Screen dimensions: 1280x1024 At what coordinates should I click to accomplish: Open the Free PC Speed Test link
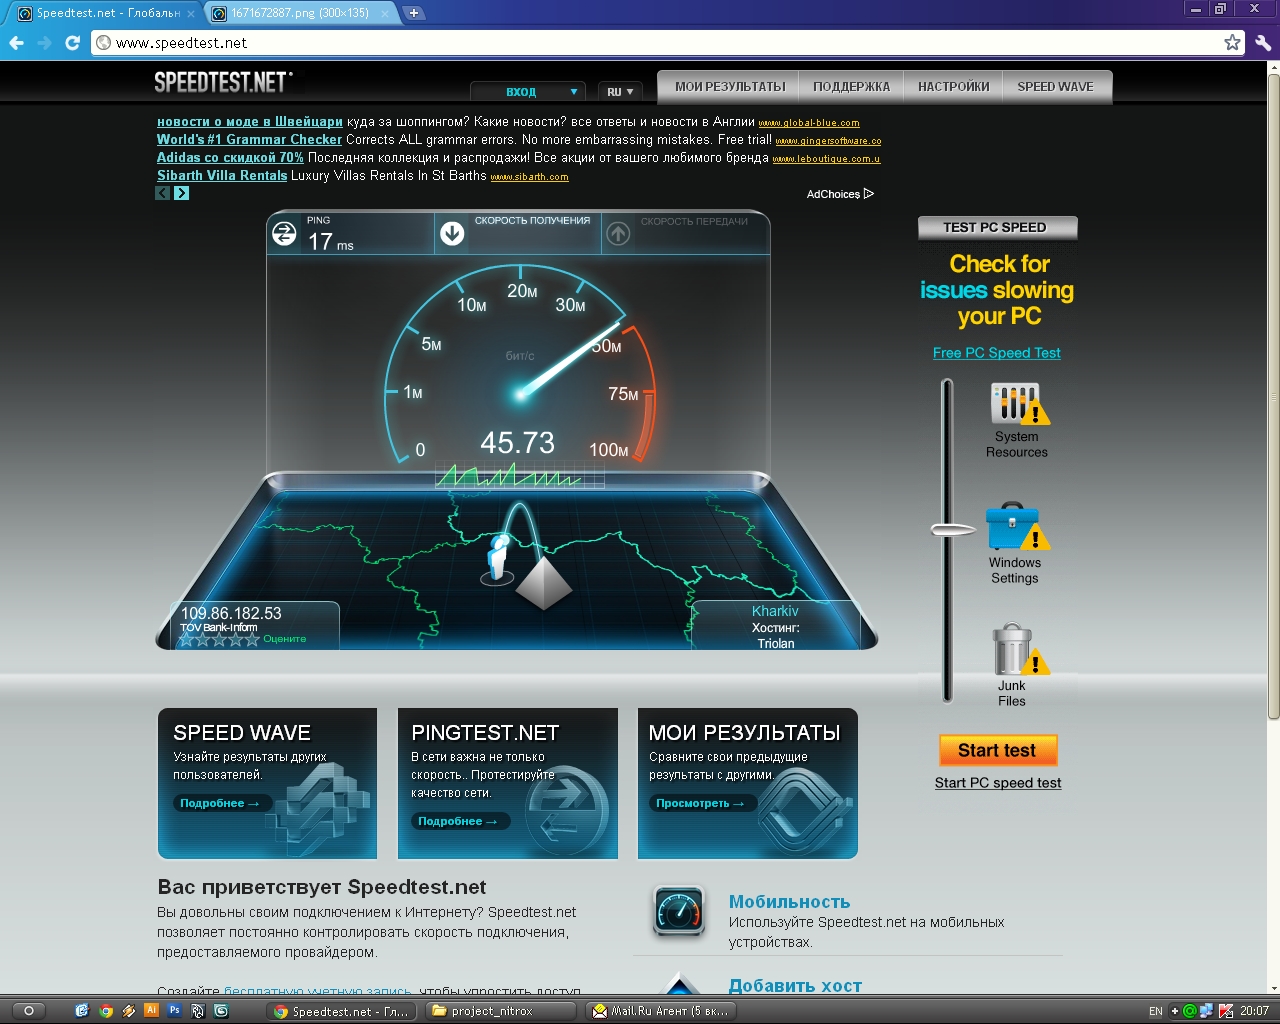pos(997,353)
